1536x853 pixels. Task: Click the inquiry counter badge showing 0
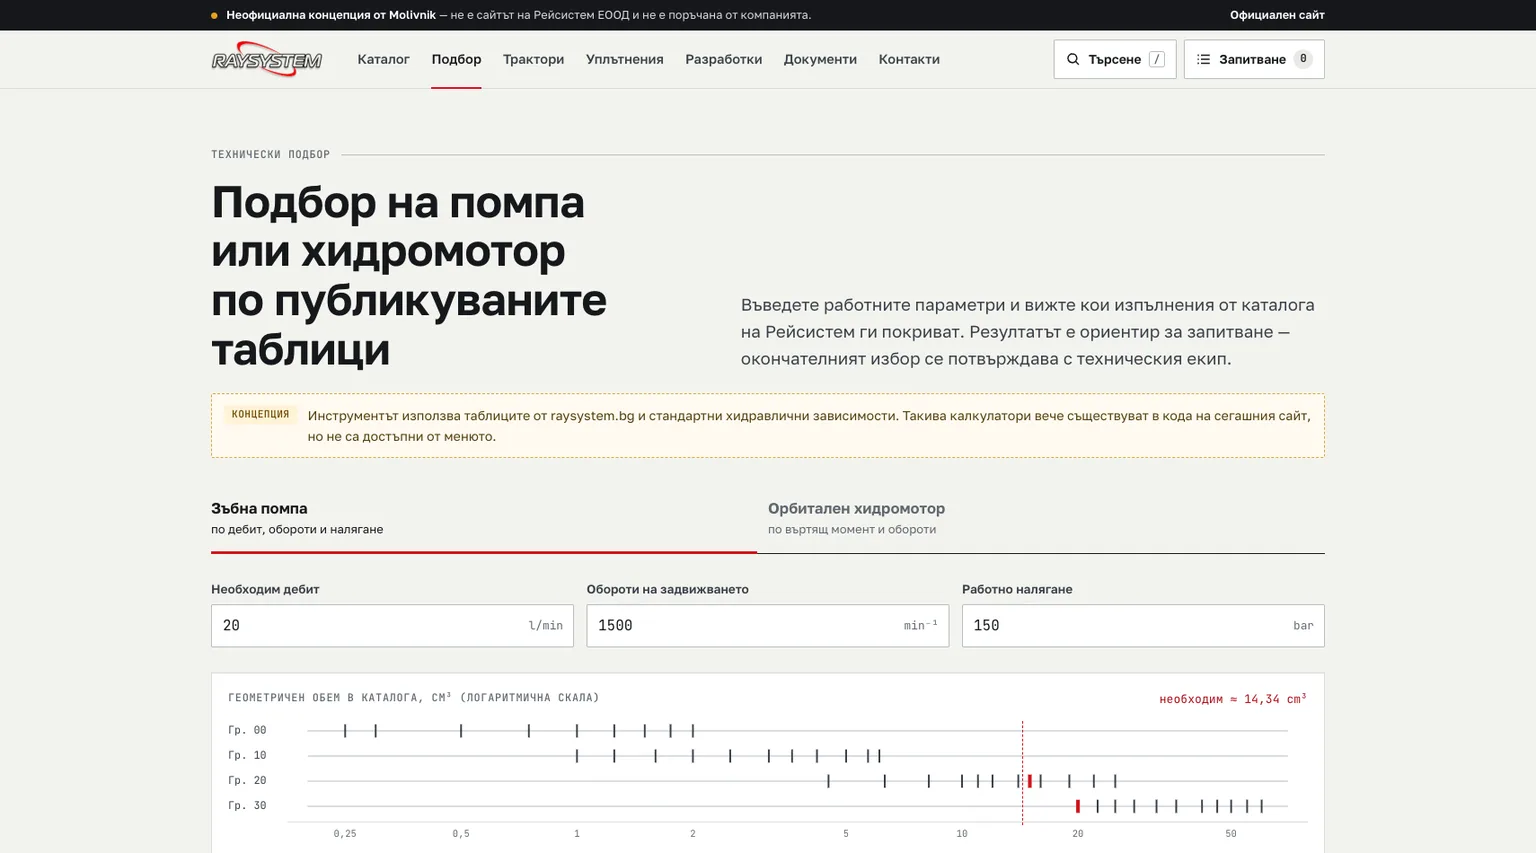click(1302, 59)
